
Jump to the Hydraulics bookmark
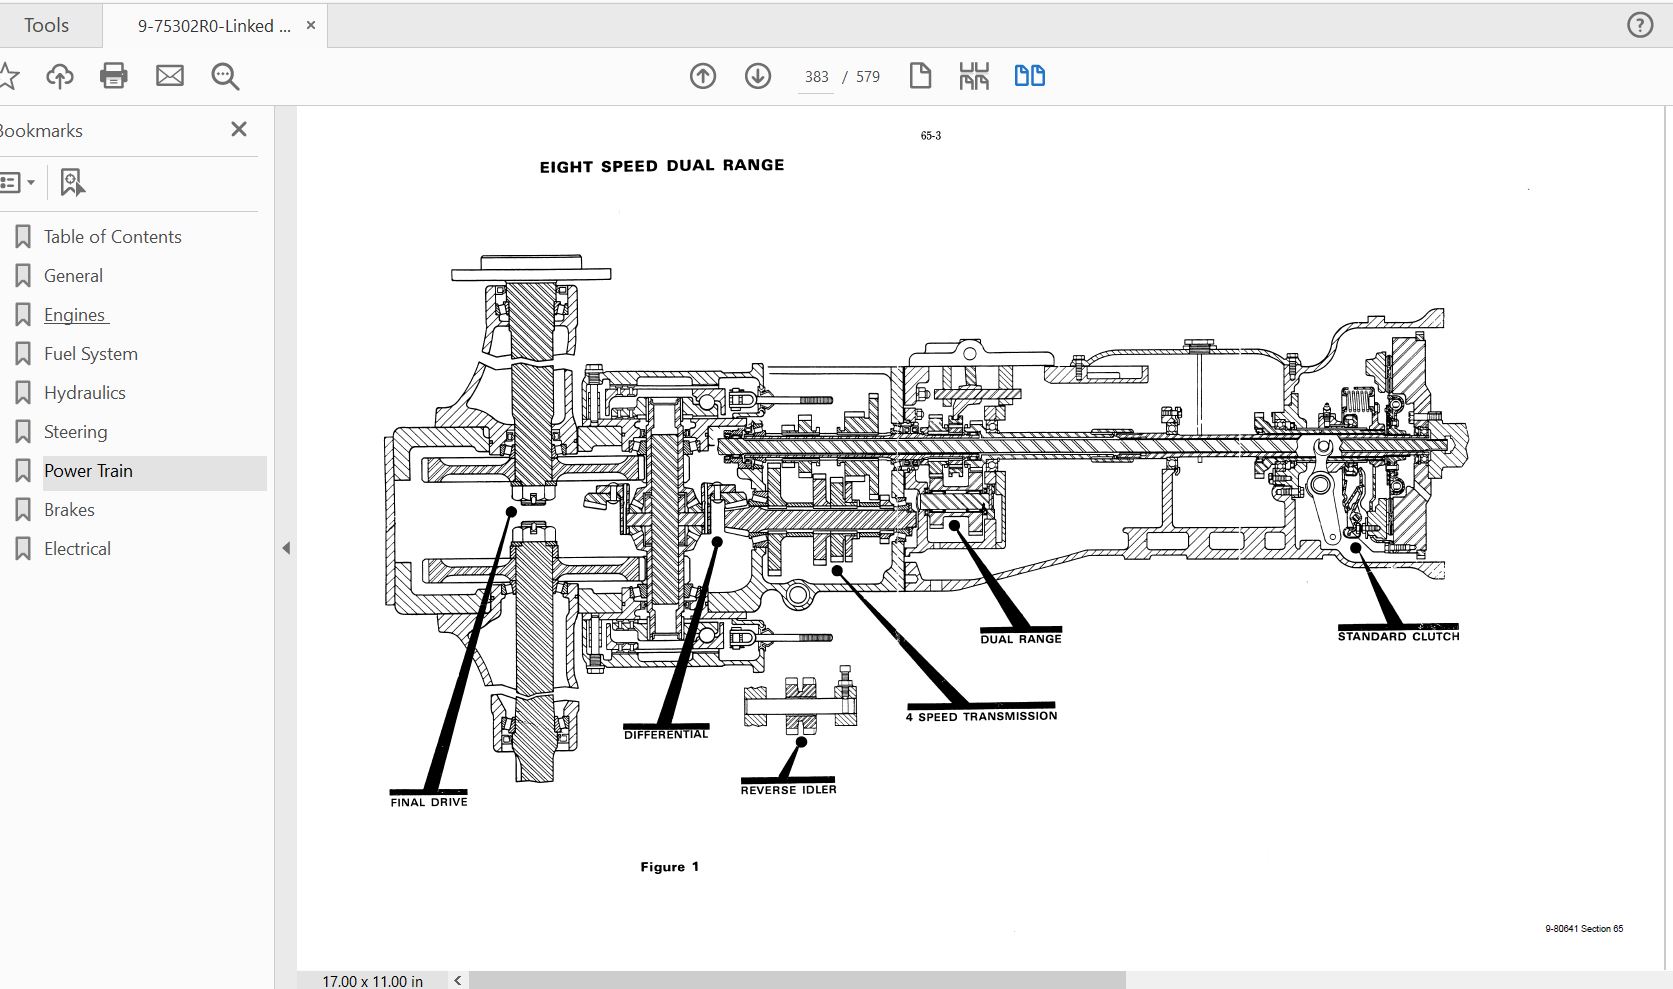tap(85, 393)
